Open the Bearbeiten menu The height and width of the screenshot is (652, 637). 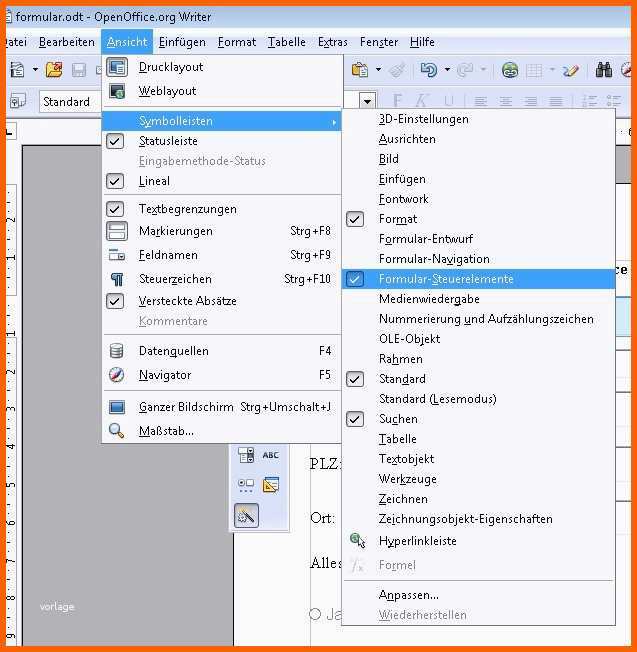(67, 42)
